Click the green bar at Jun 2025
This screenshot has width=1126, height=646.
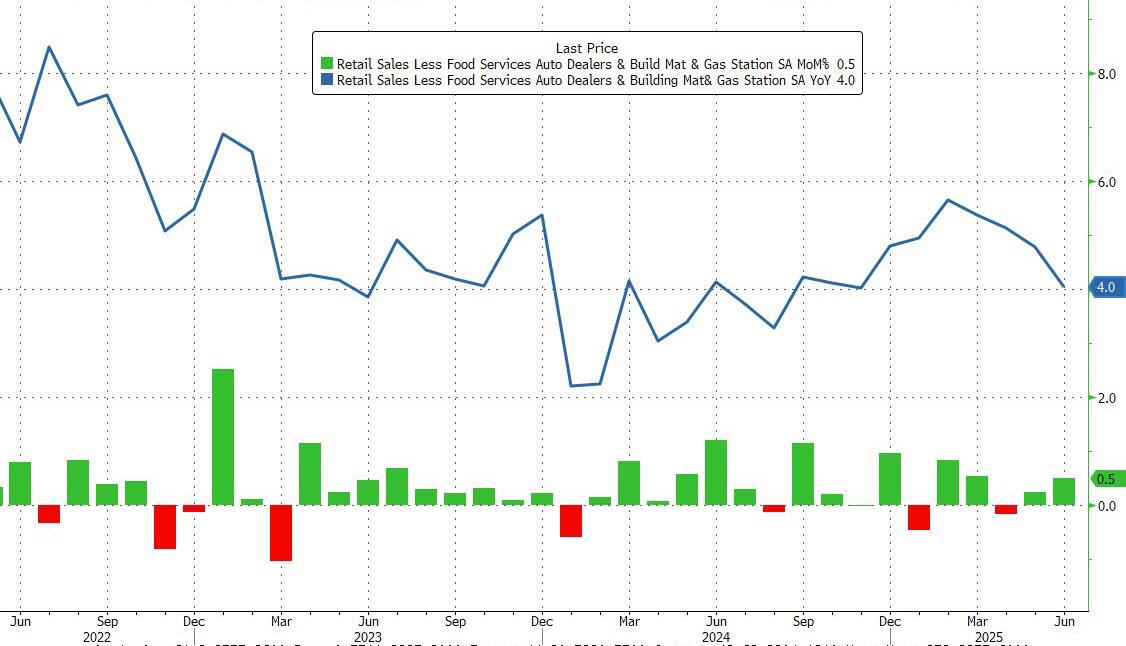point(1064,492)
